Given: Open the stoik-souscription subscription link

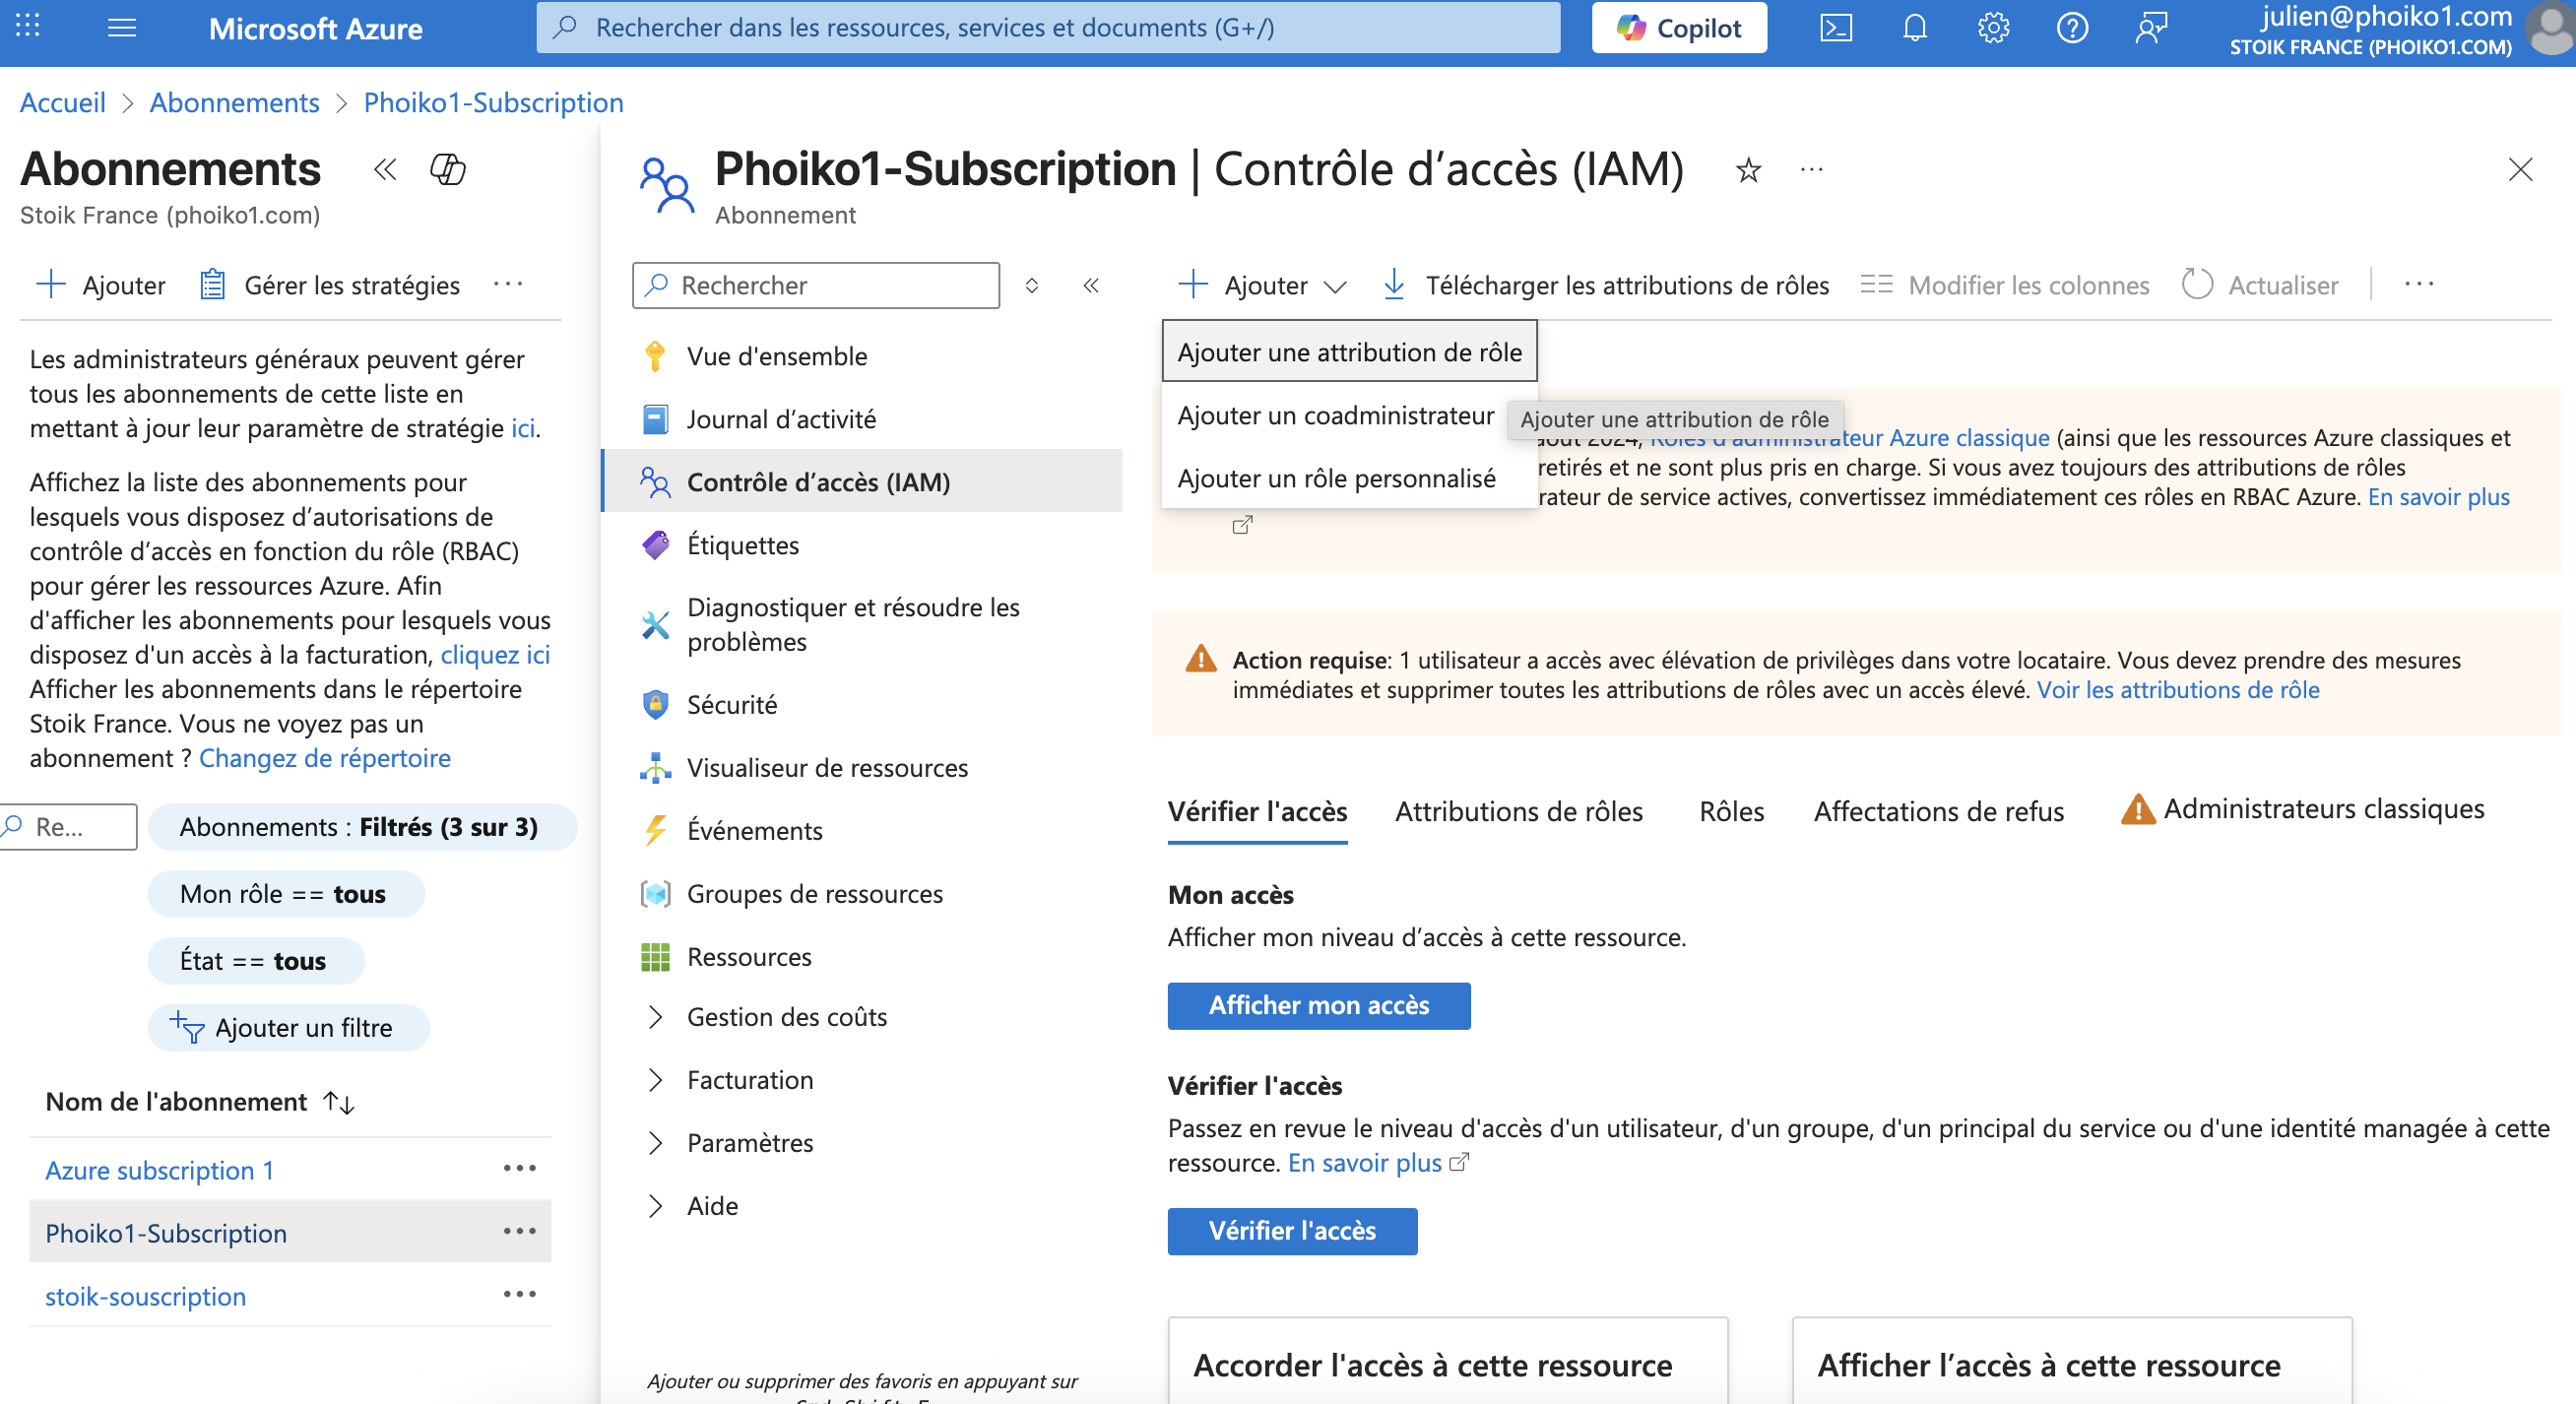Looking at the screenshot, I should pos(146,1296).
